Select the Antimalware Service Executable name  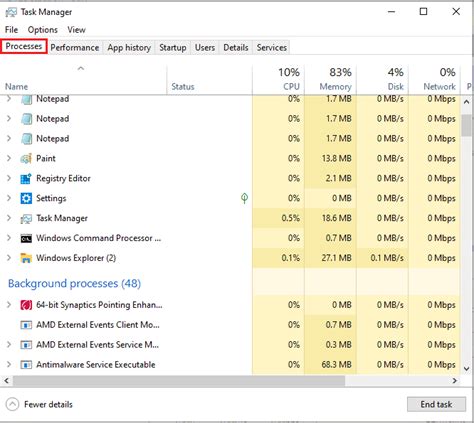96,365
